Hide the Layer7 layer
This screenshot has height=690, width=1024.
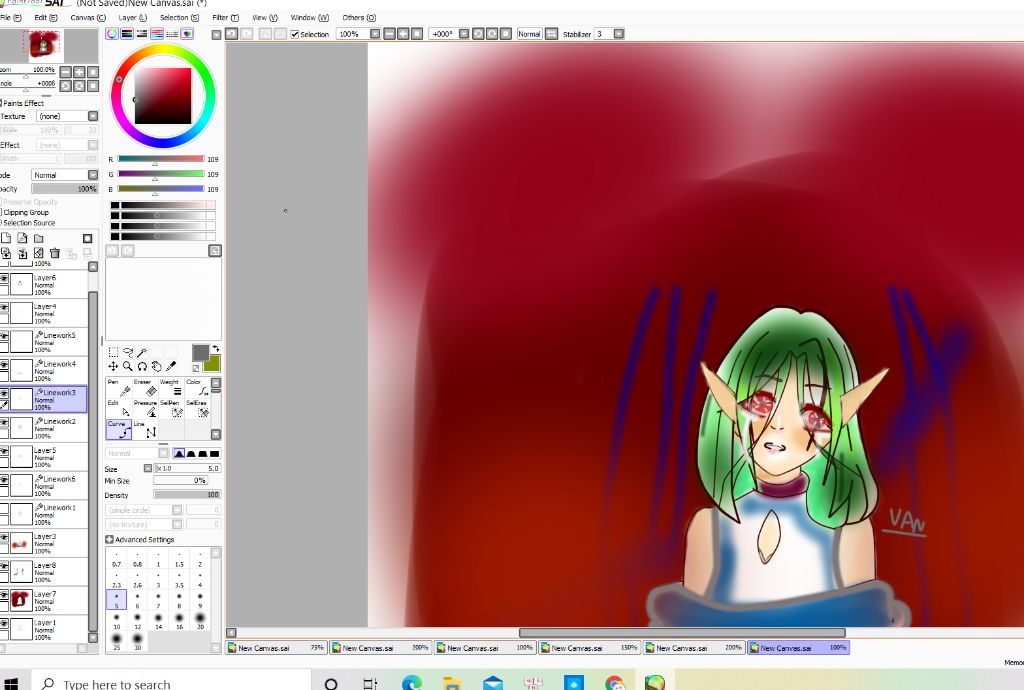click(x=4, y=595)
